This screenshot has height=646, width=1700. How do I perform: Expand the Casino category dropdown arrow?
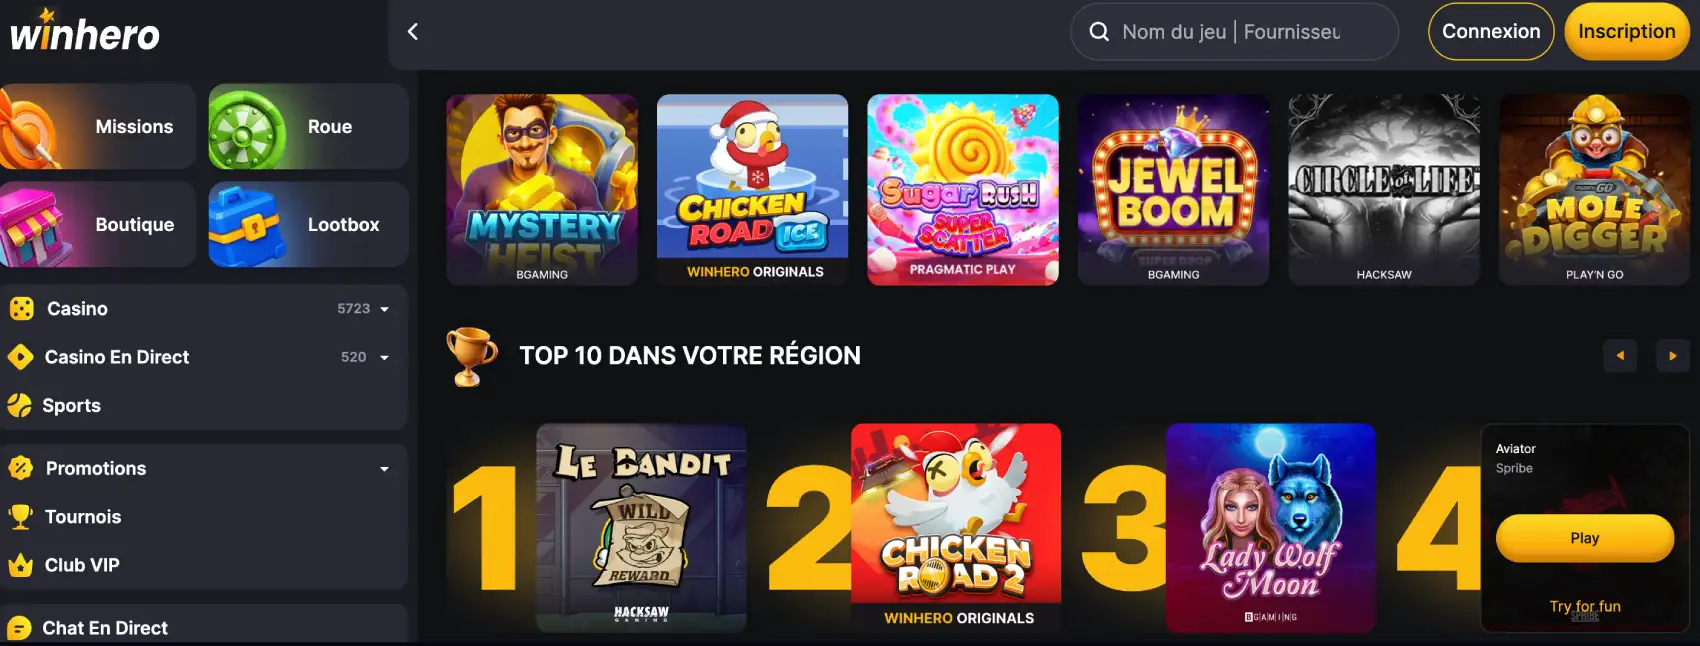pyautogui.click(x=384, y=310)
